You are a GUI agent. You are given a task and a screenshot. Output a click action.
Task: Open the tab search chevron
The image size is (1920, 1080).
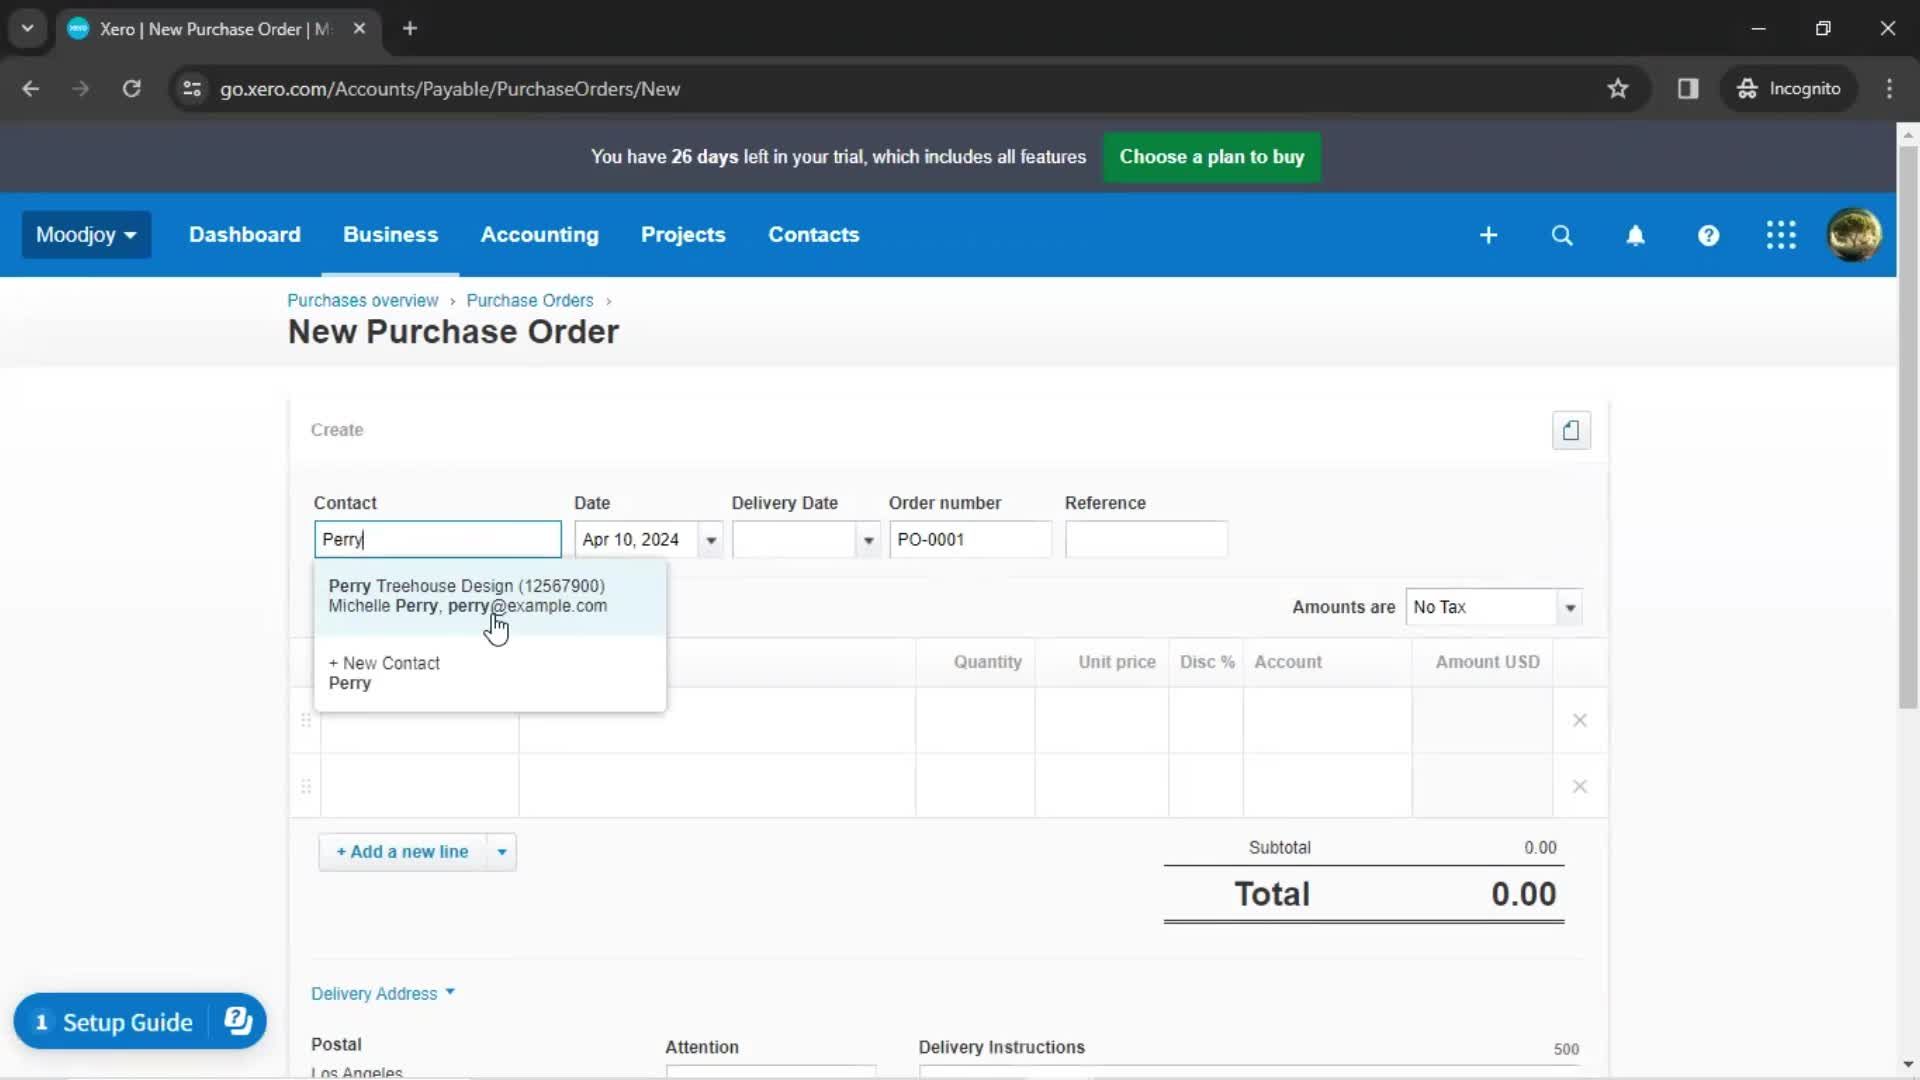tap(28, 29)
